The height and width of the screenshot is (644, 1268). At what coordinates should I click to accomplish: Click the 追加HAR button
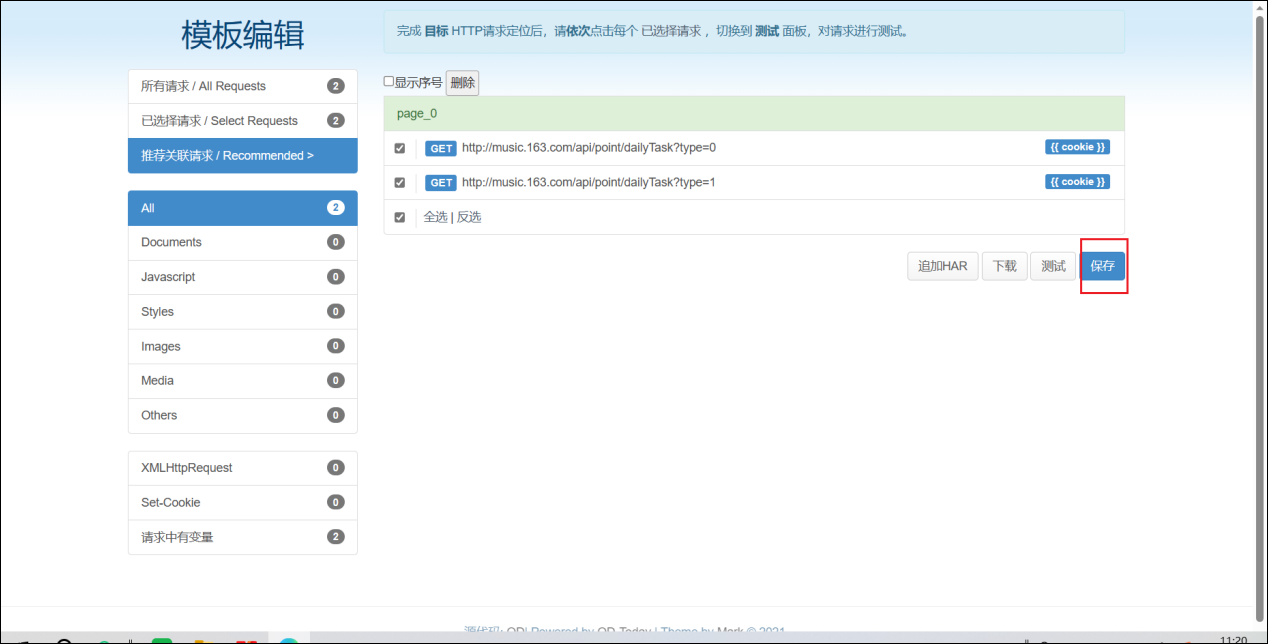click(942, 266)
